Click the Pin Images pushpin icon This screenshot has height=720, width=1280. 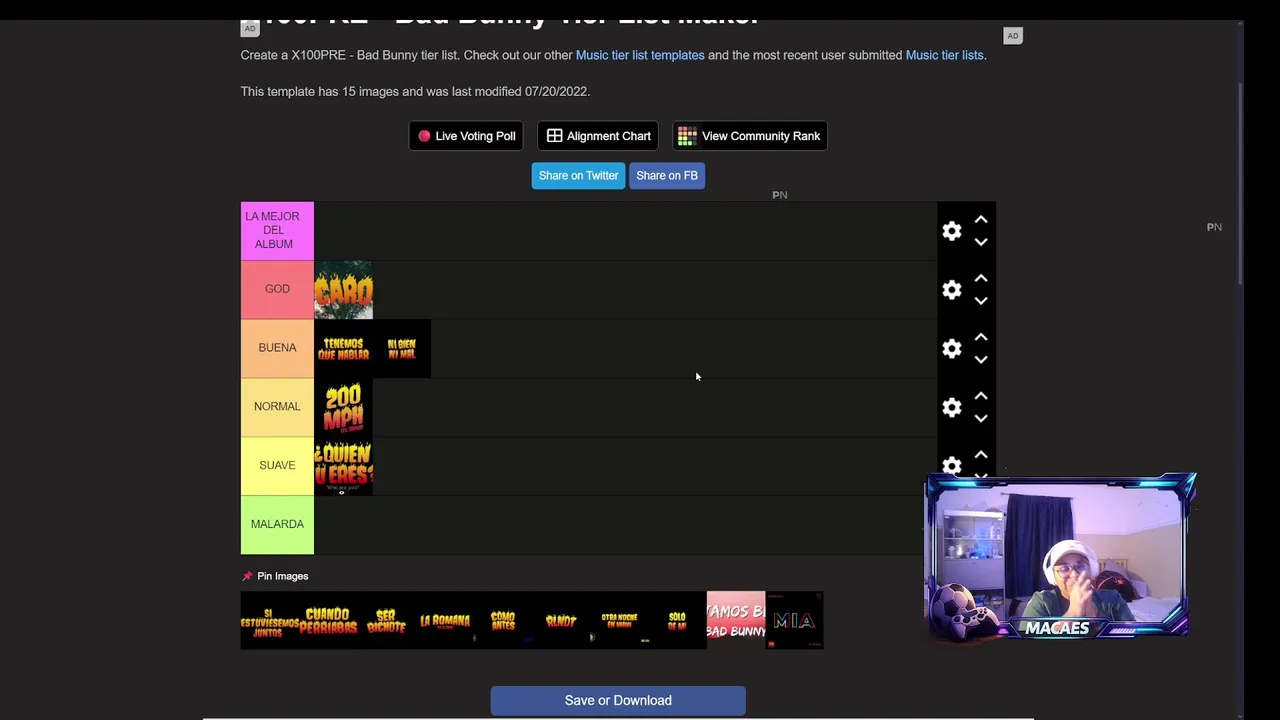click(247, 577)
